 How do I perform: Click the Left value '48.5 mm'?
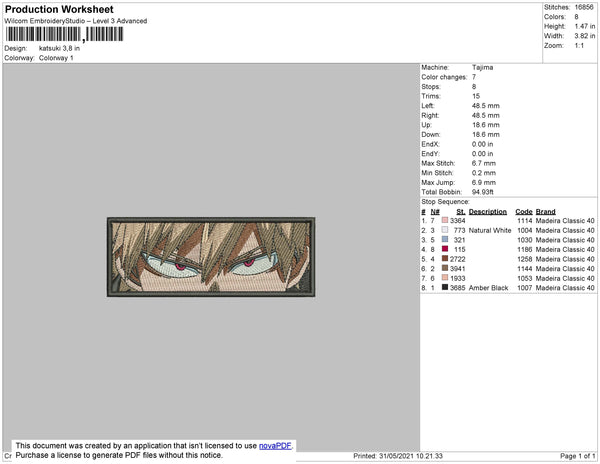click(486, 106)
